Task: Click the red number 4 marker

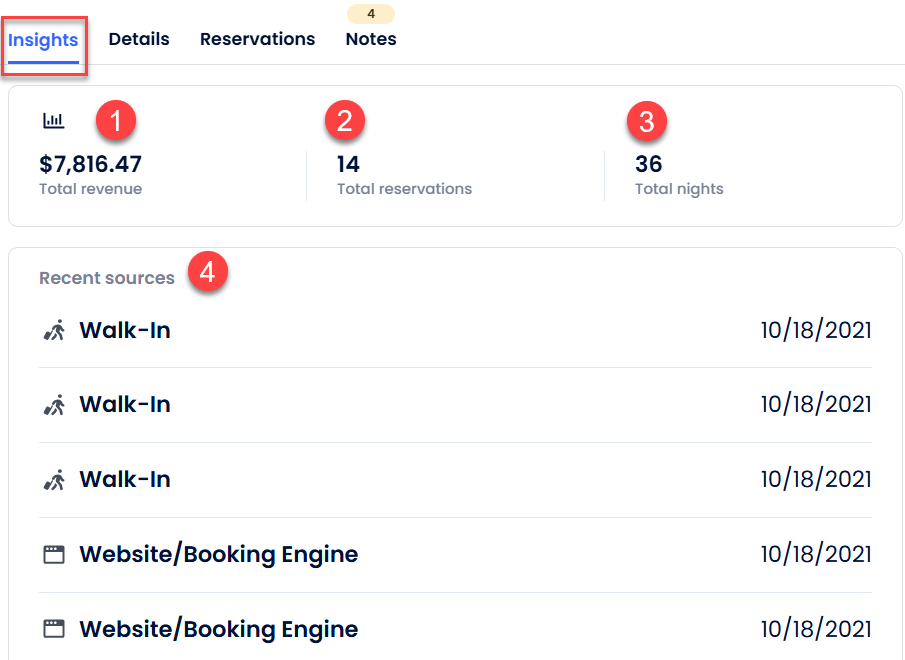Action: 208,272
